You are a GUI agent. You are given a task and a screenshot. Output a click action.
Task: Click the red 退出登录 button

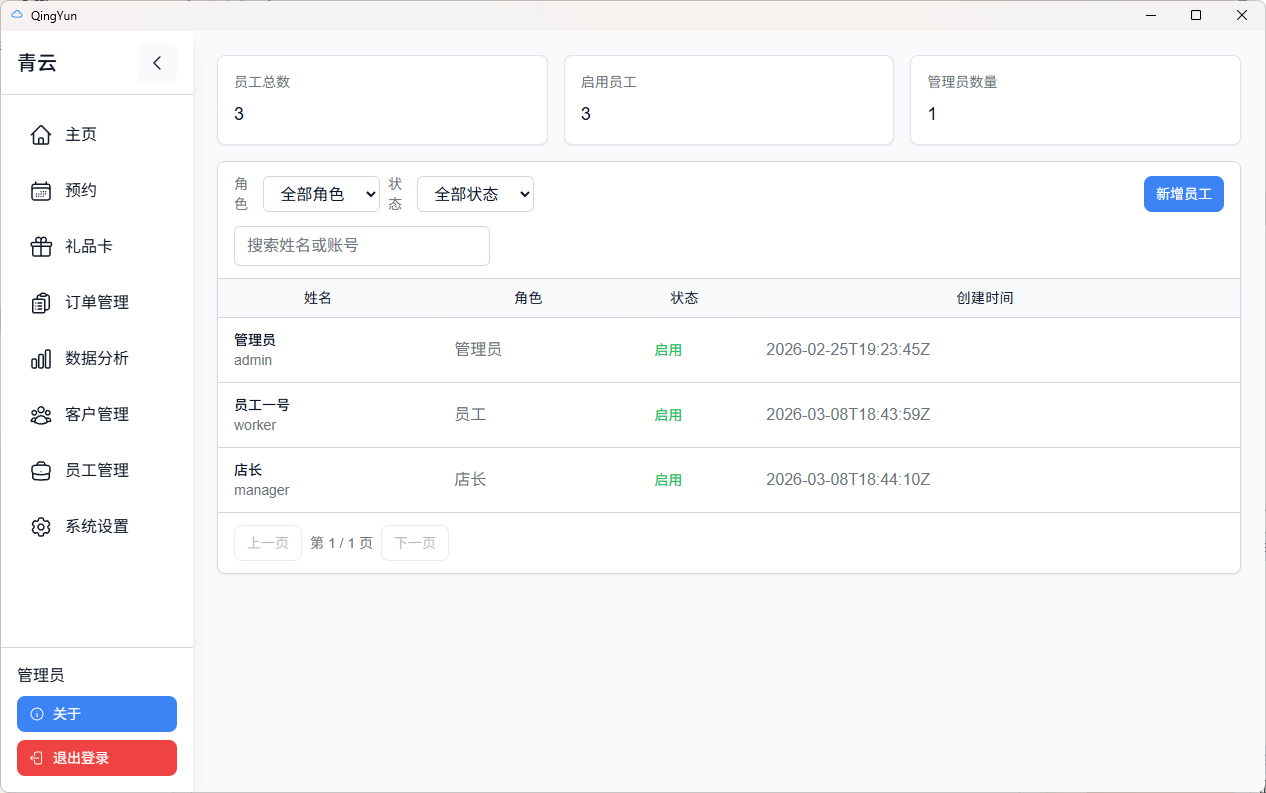[x=97, y=758]
